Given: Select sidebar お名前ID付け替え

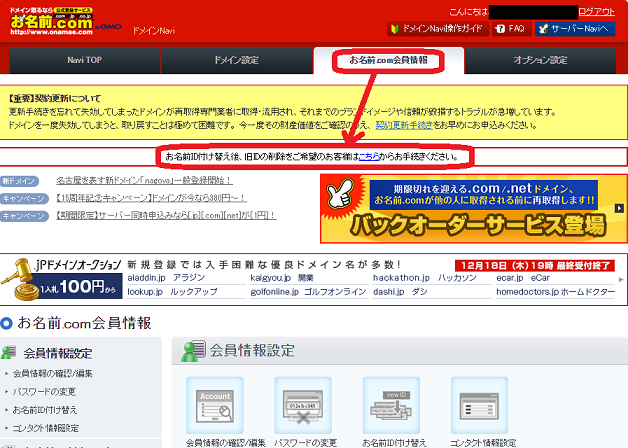Looking at the screenshot, I should [x=45, y=410].
